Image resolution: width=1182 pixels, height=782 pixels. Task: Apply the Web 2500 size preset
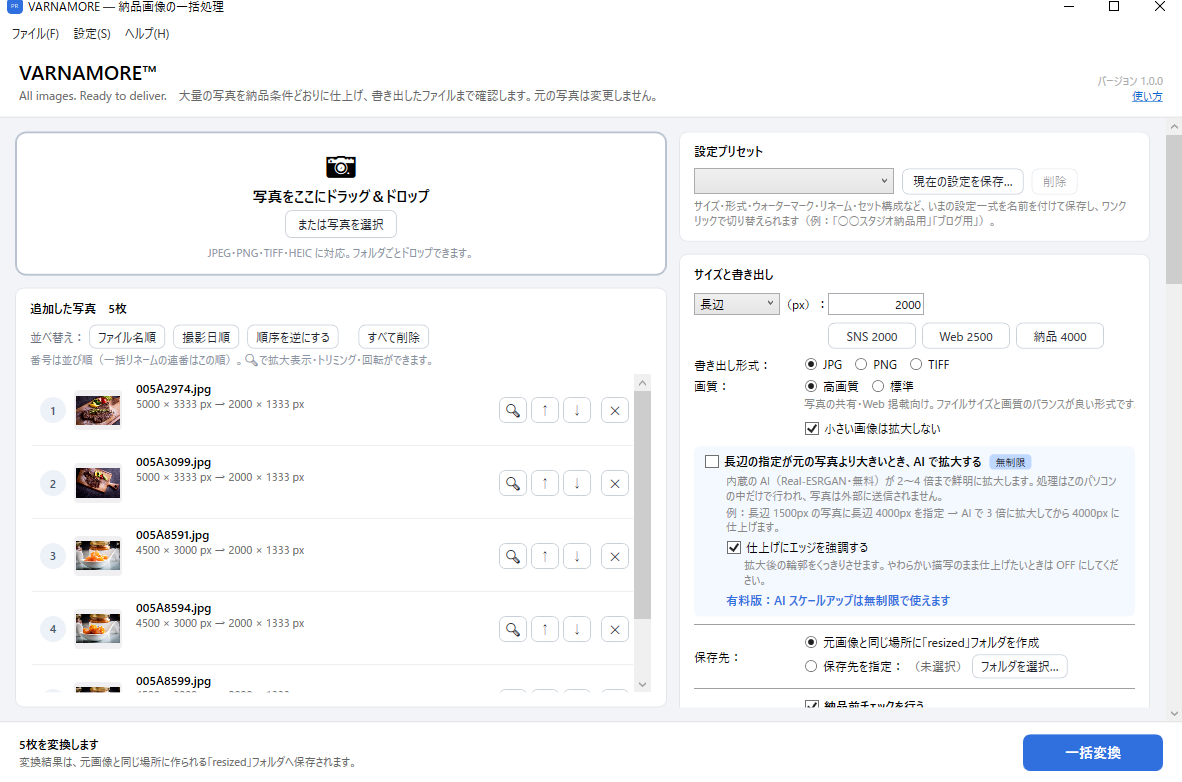[966, 336]
